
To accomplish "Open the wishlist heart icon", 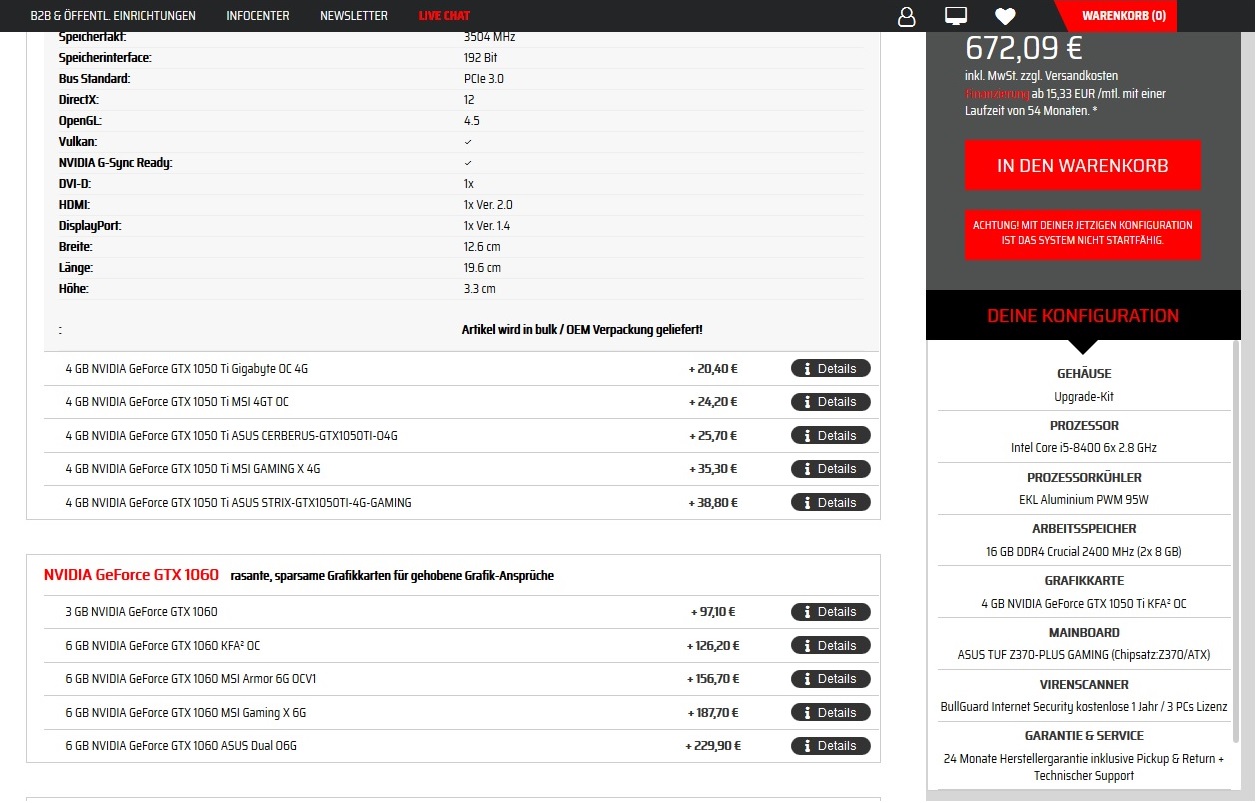I will point(1005,16).
